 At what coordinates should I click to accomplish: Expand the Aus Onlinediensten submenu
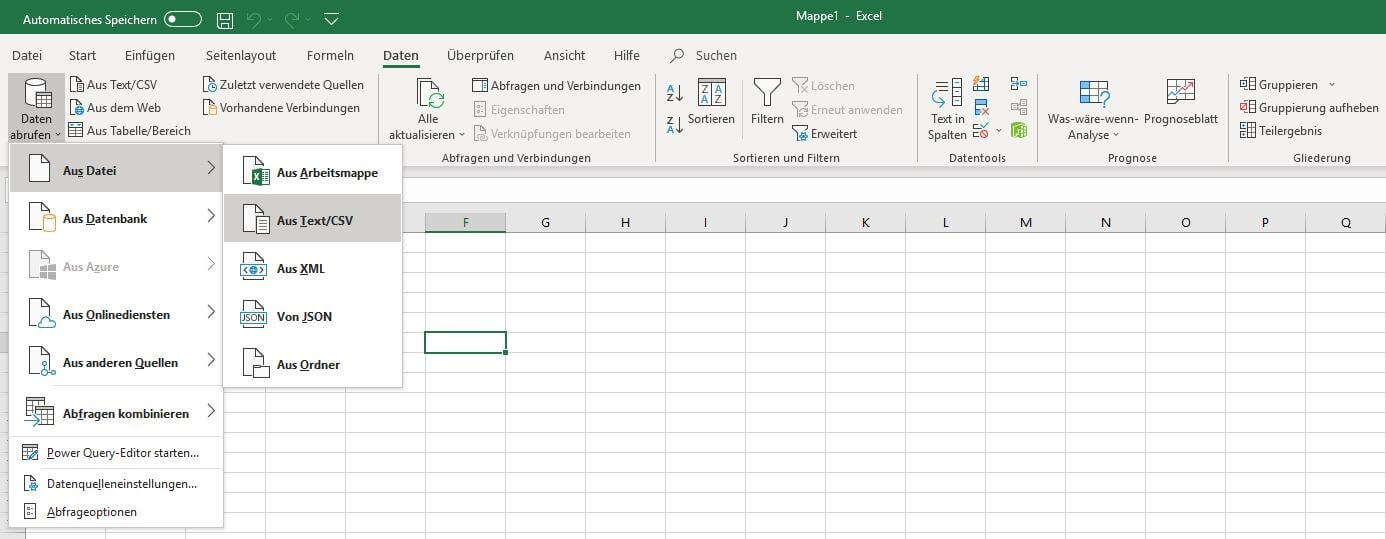click(115, 314)
